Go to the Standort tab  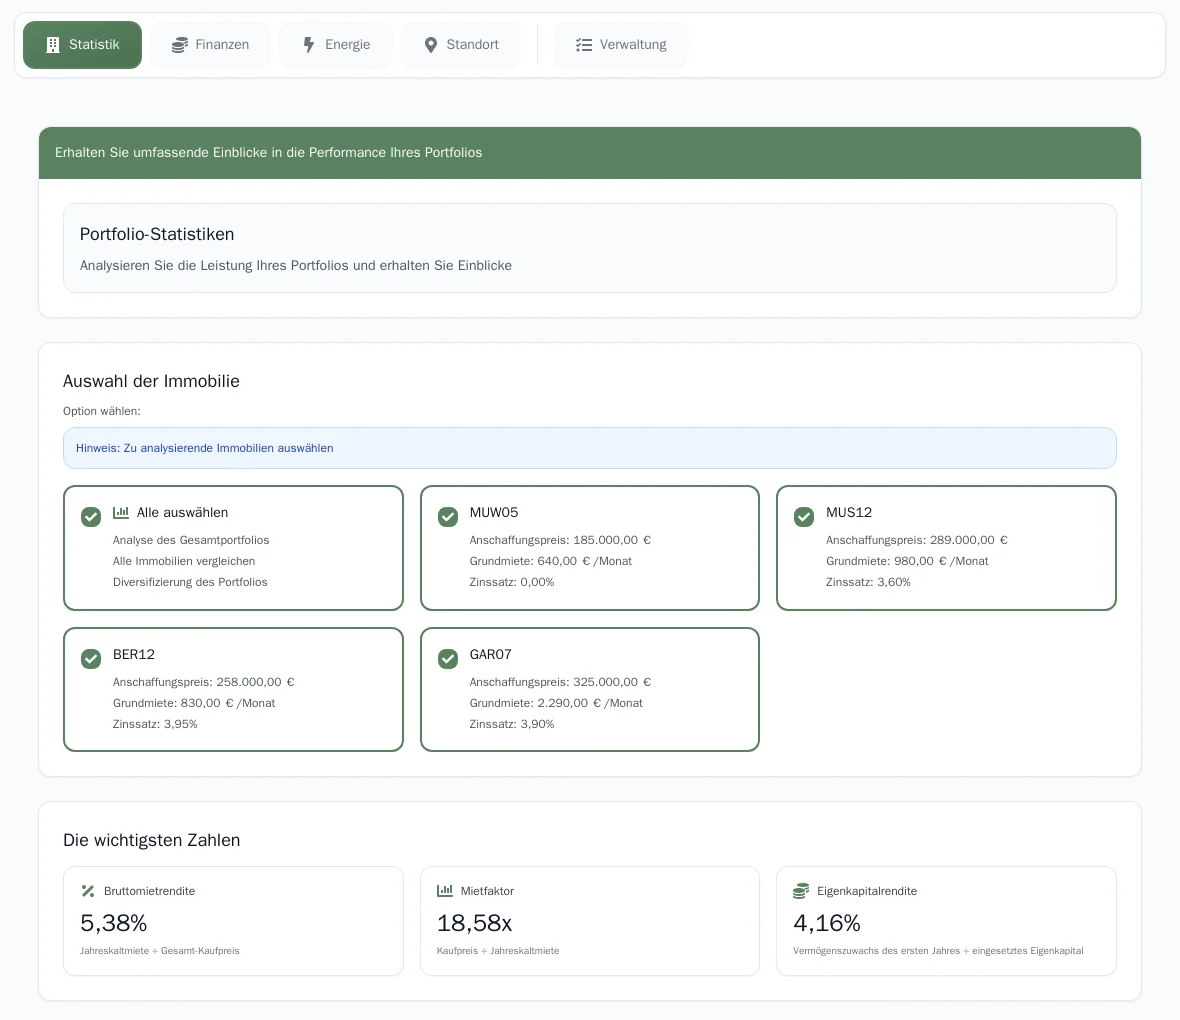(461, 45)
